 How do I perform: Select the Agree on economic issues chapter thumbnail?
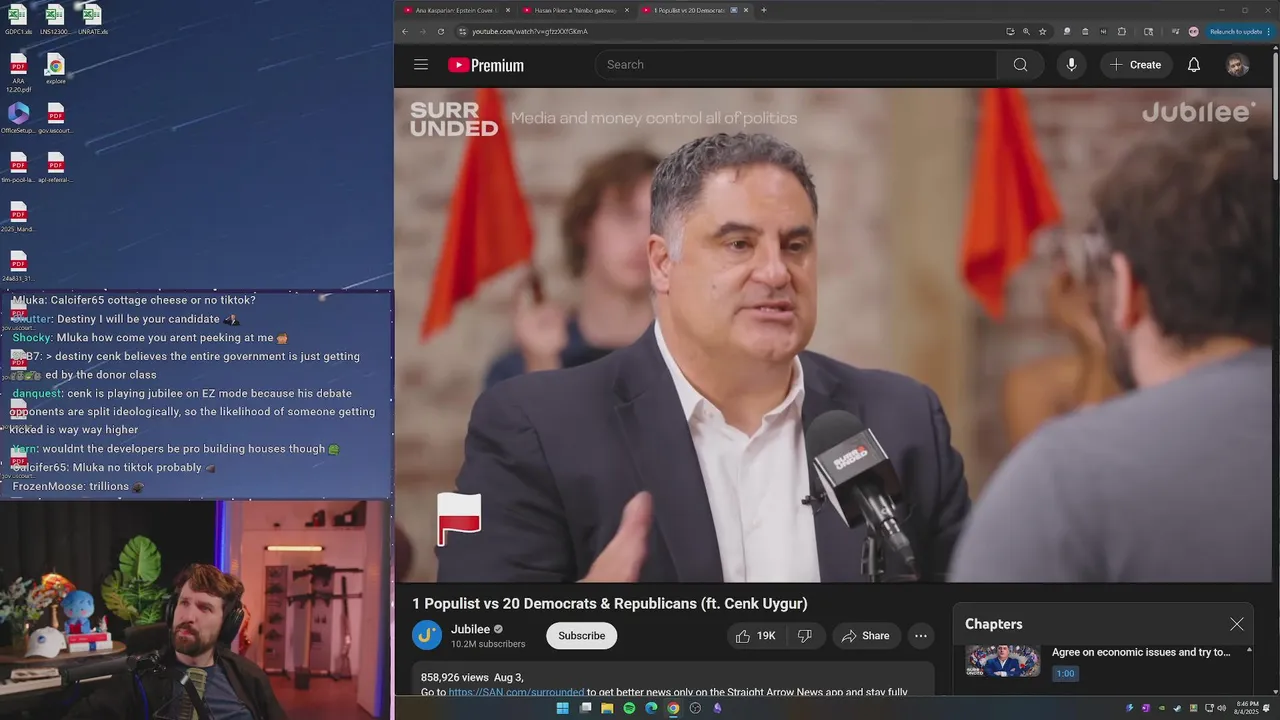coord(1002,661)
